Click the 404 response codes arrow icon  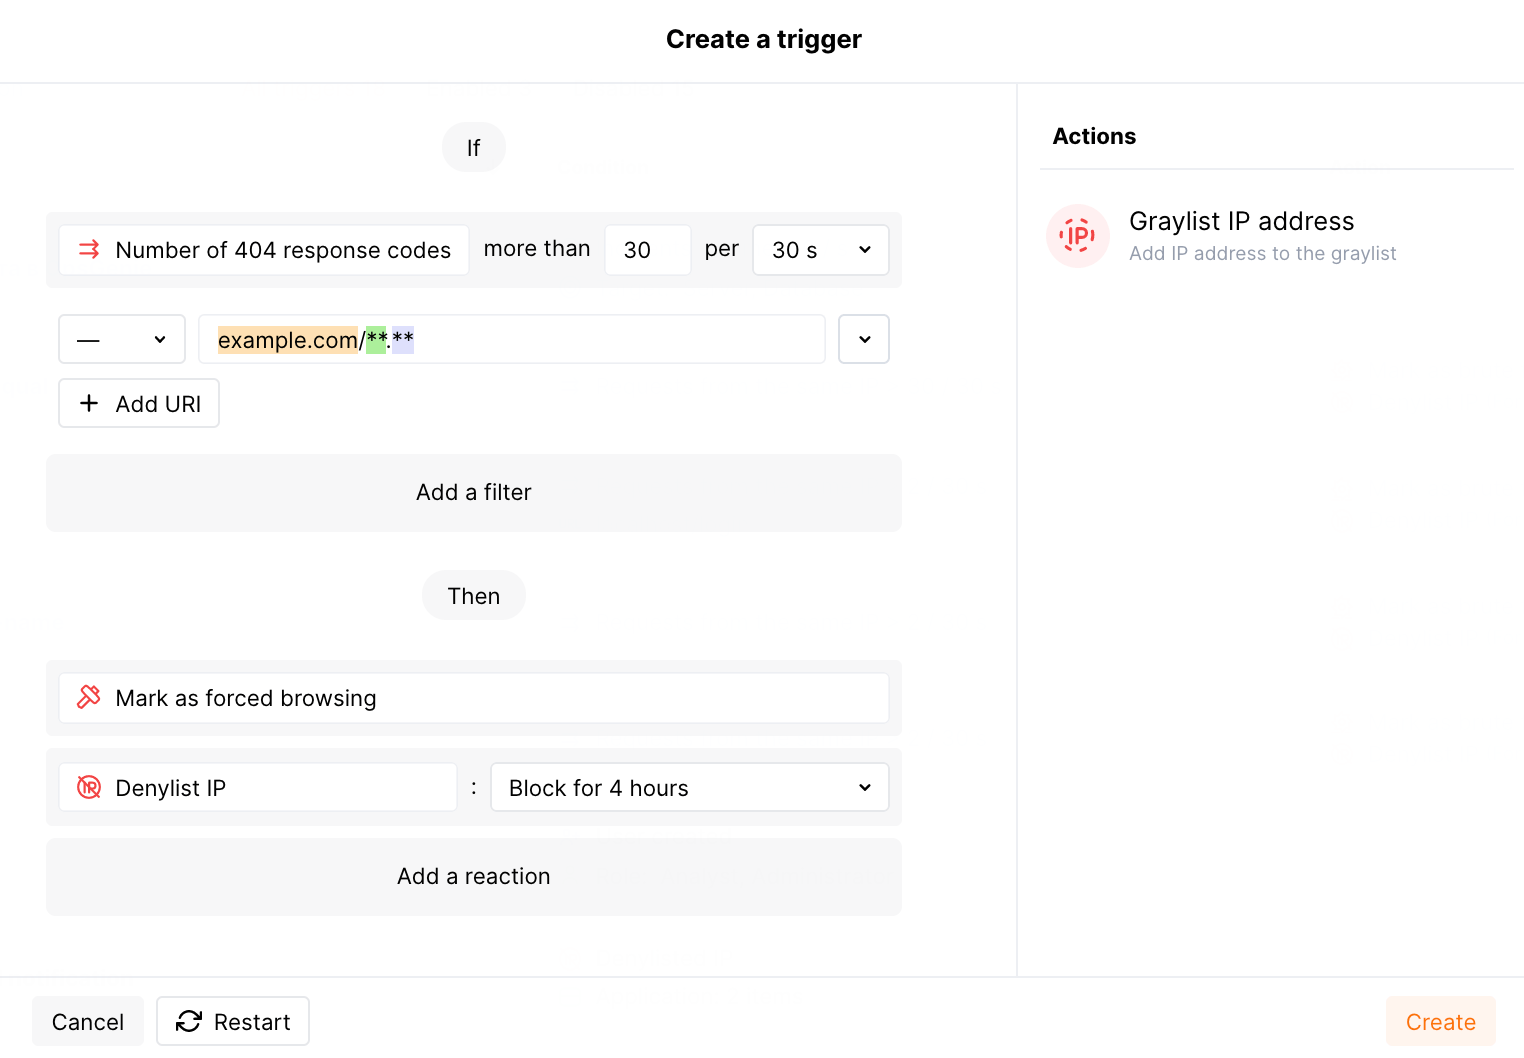click(x=89, y=250)
